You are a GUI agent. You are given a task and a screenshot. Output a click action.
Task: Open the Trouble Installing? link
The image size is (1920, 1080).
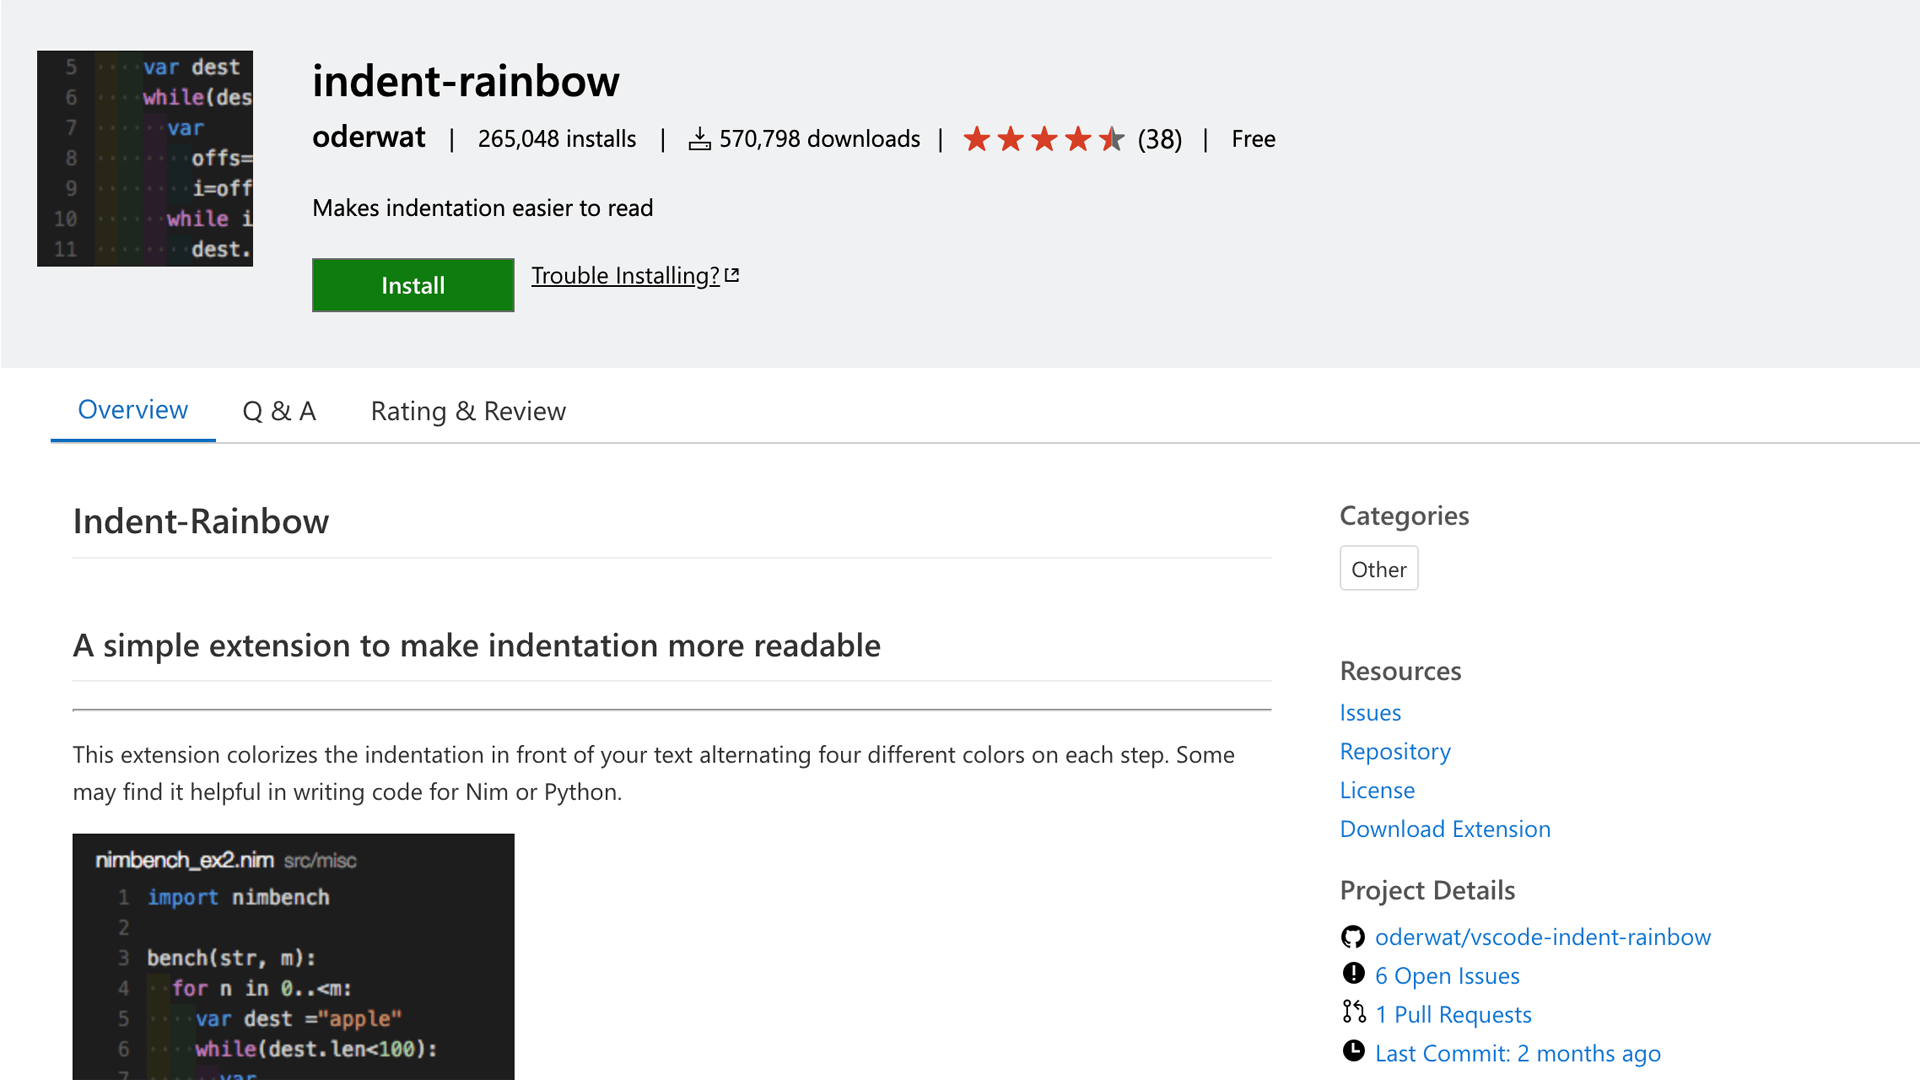[x=625, y=275]
